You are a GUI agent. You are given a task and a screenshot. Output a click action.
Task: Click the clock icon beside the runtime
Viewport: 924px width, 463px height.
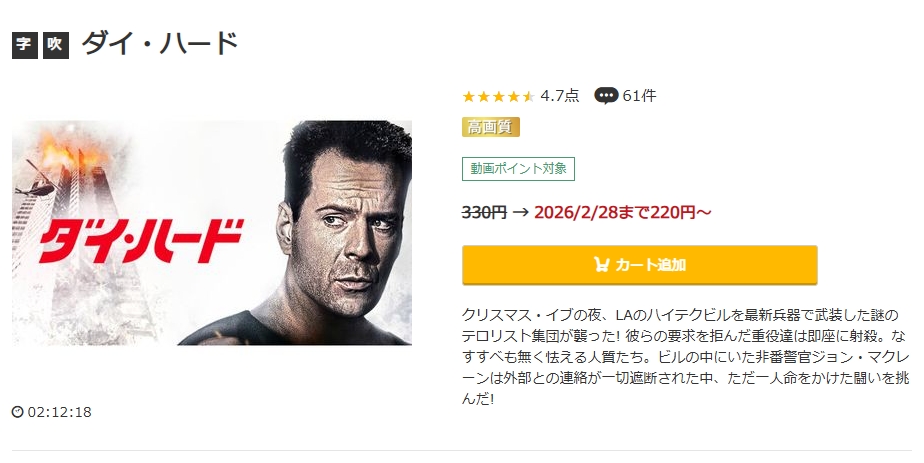[x=17, y=412]
